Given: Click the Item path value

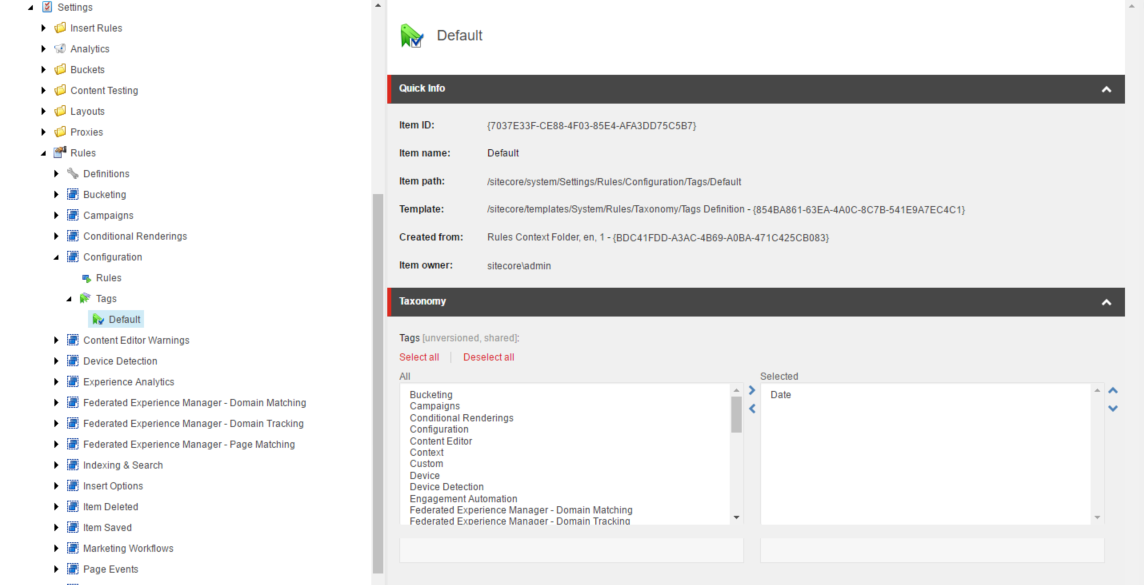Looking at the screenshot, I should click(614, 182).
